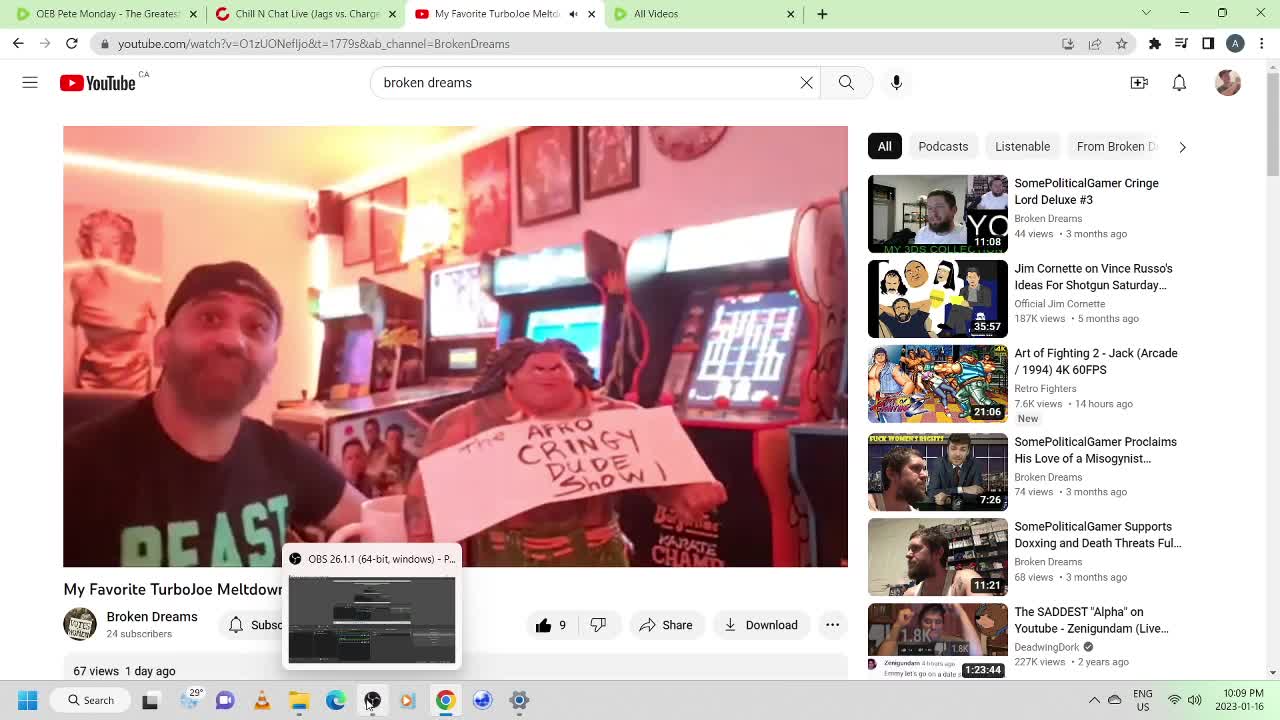Image resolution: width=1280 pixels, height=720 pixels.
Task: Open a new browser tab
Action: point(822,14)
